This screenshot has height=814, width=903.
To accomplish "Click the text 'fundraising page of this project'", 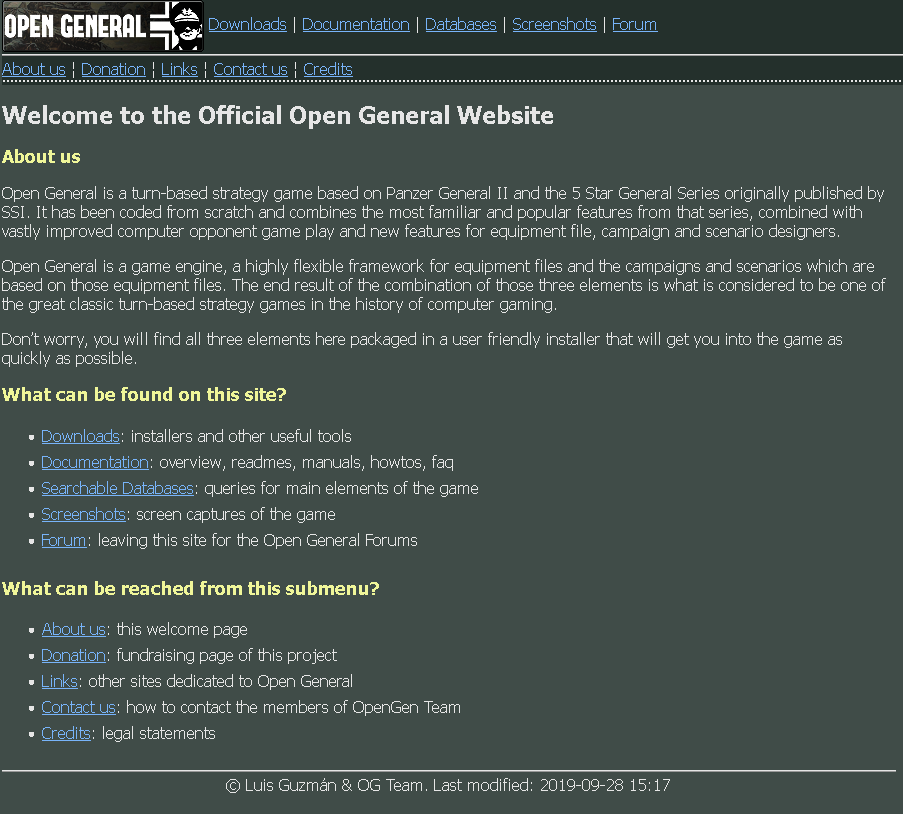I will (x=226, y=655).
